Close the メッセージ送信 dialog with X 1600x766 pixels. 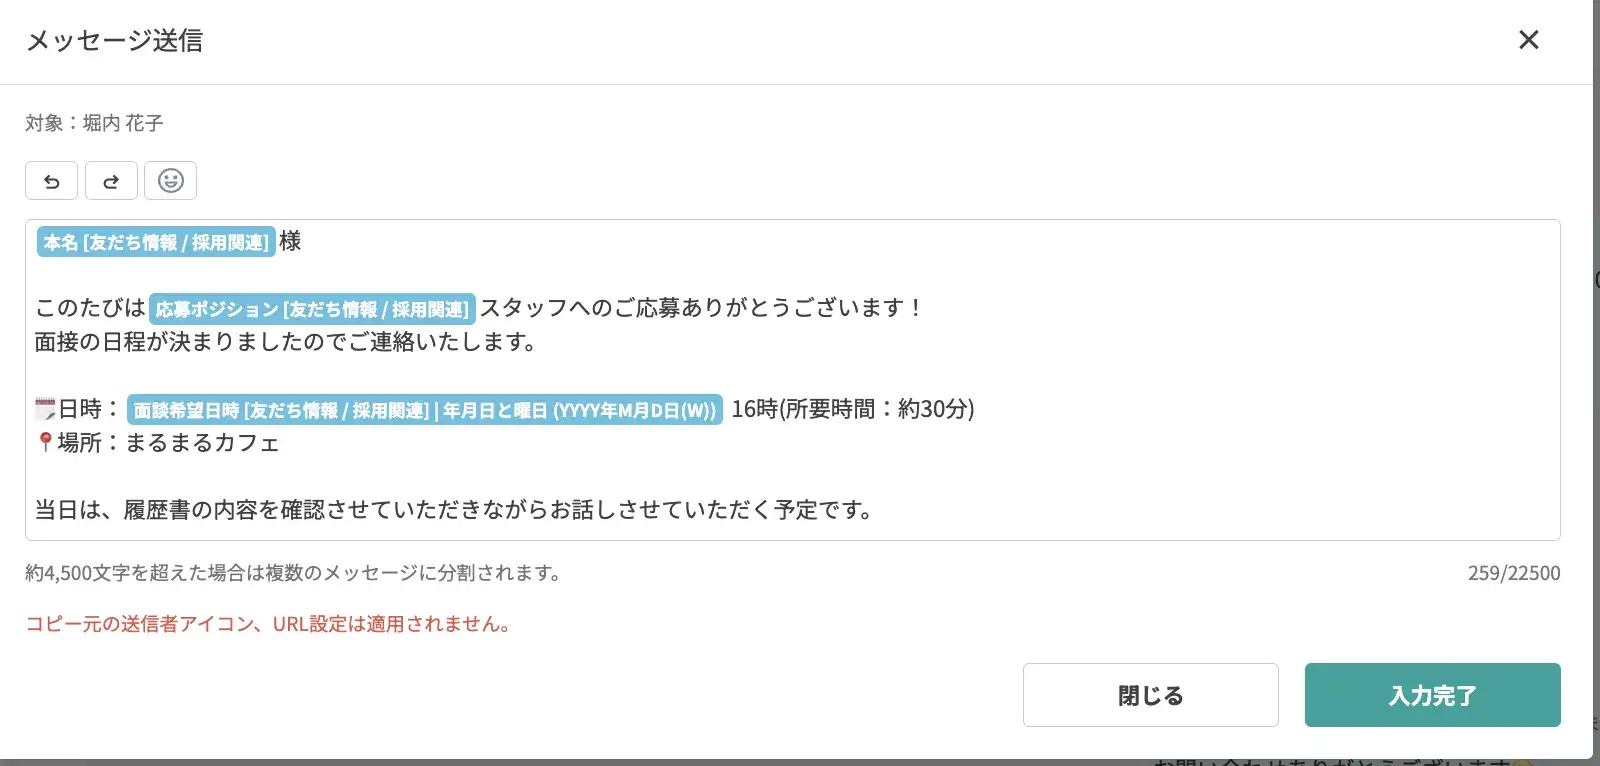pyautogui.click(x=1528, y=40)
